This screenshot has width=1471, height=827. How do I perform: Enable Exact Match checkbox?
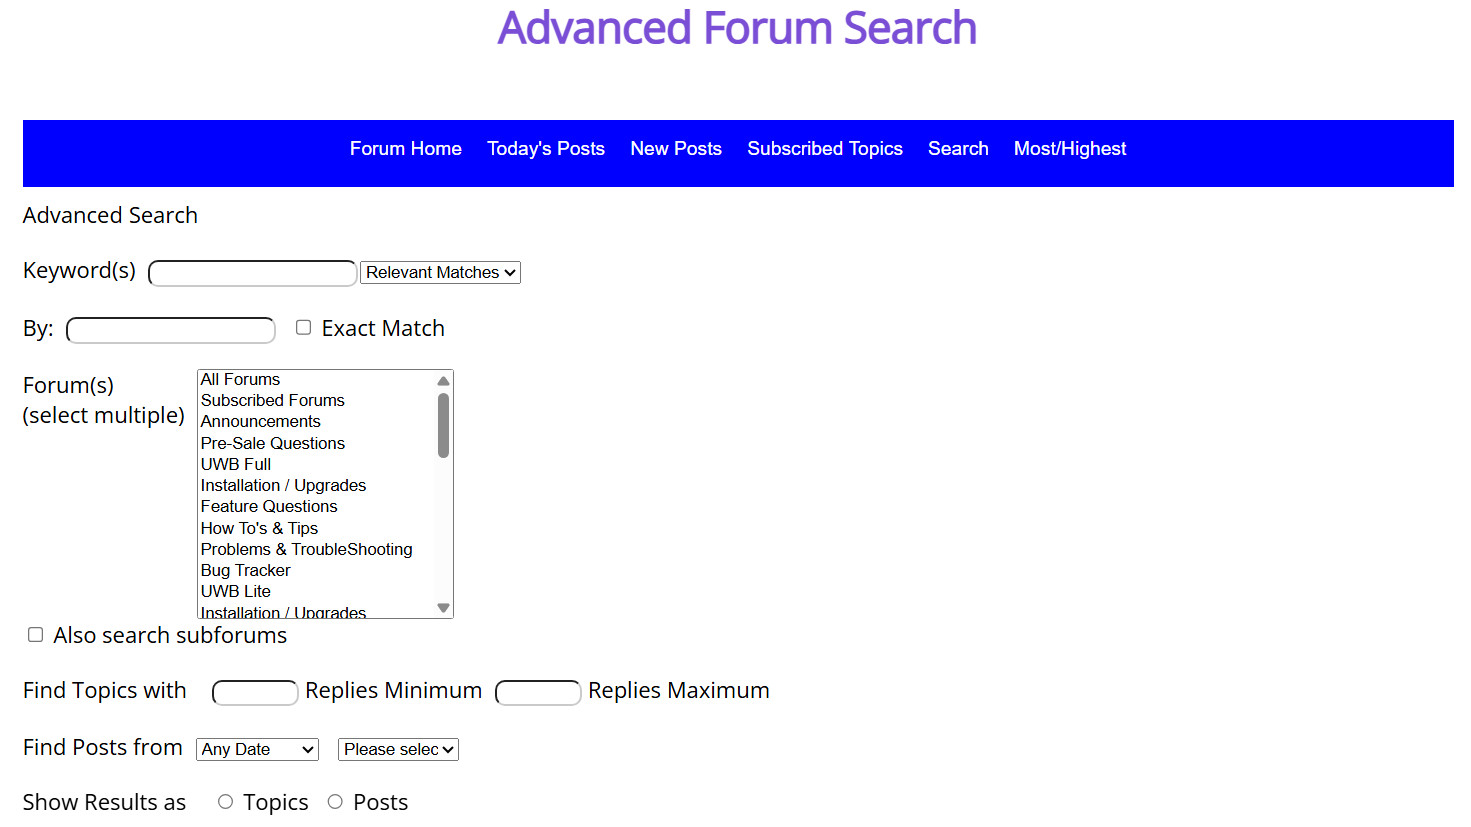click(x=304, y=328)
